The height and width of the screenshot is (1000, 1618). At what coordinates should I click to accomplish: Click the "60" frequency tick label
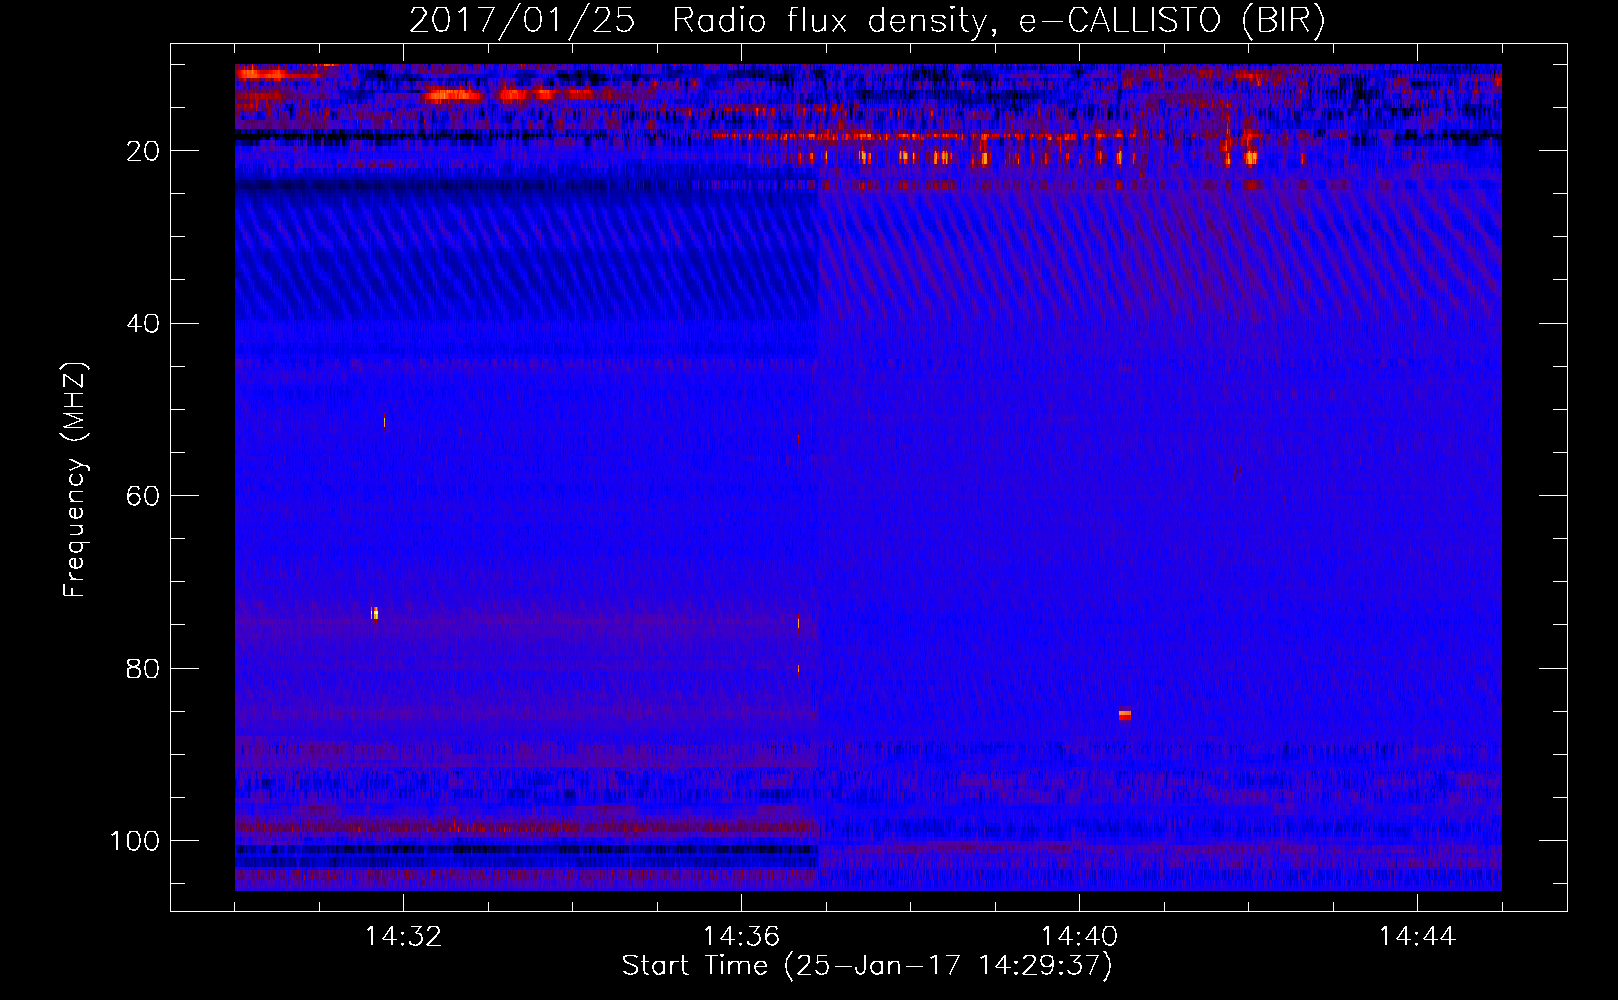(144, 496)
